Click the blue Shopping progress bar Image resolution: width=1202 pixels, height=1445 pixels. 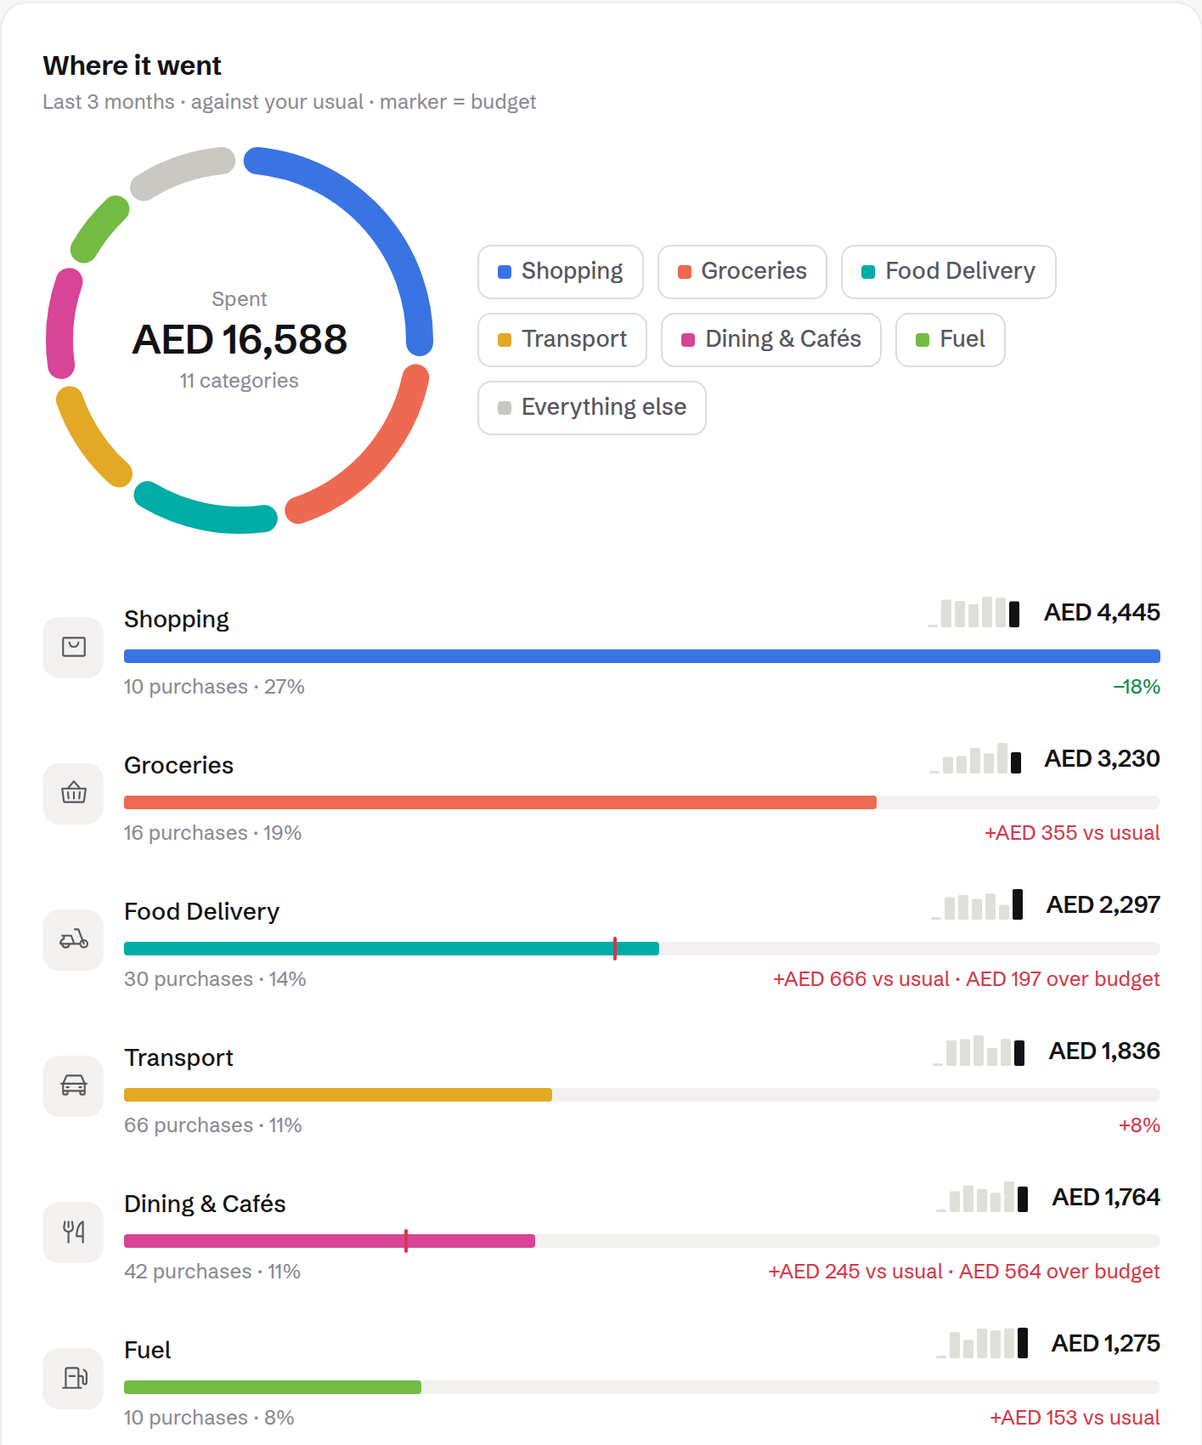click(x=642, y=656)
